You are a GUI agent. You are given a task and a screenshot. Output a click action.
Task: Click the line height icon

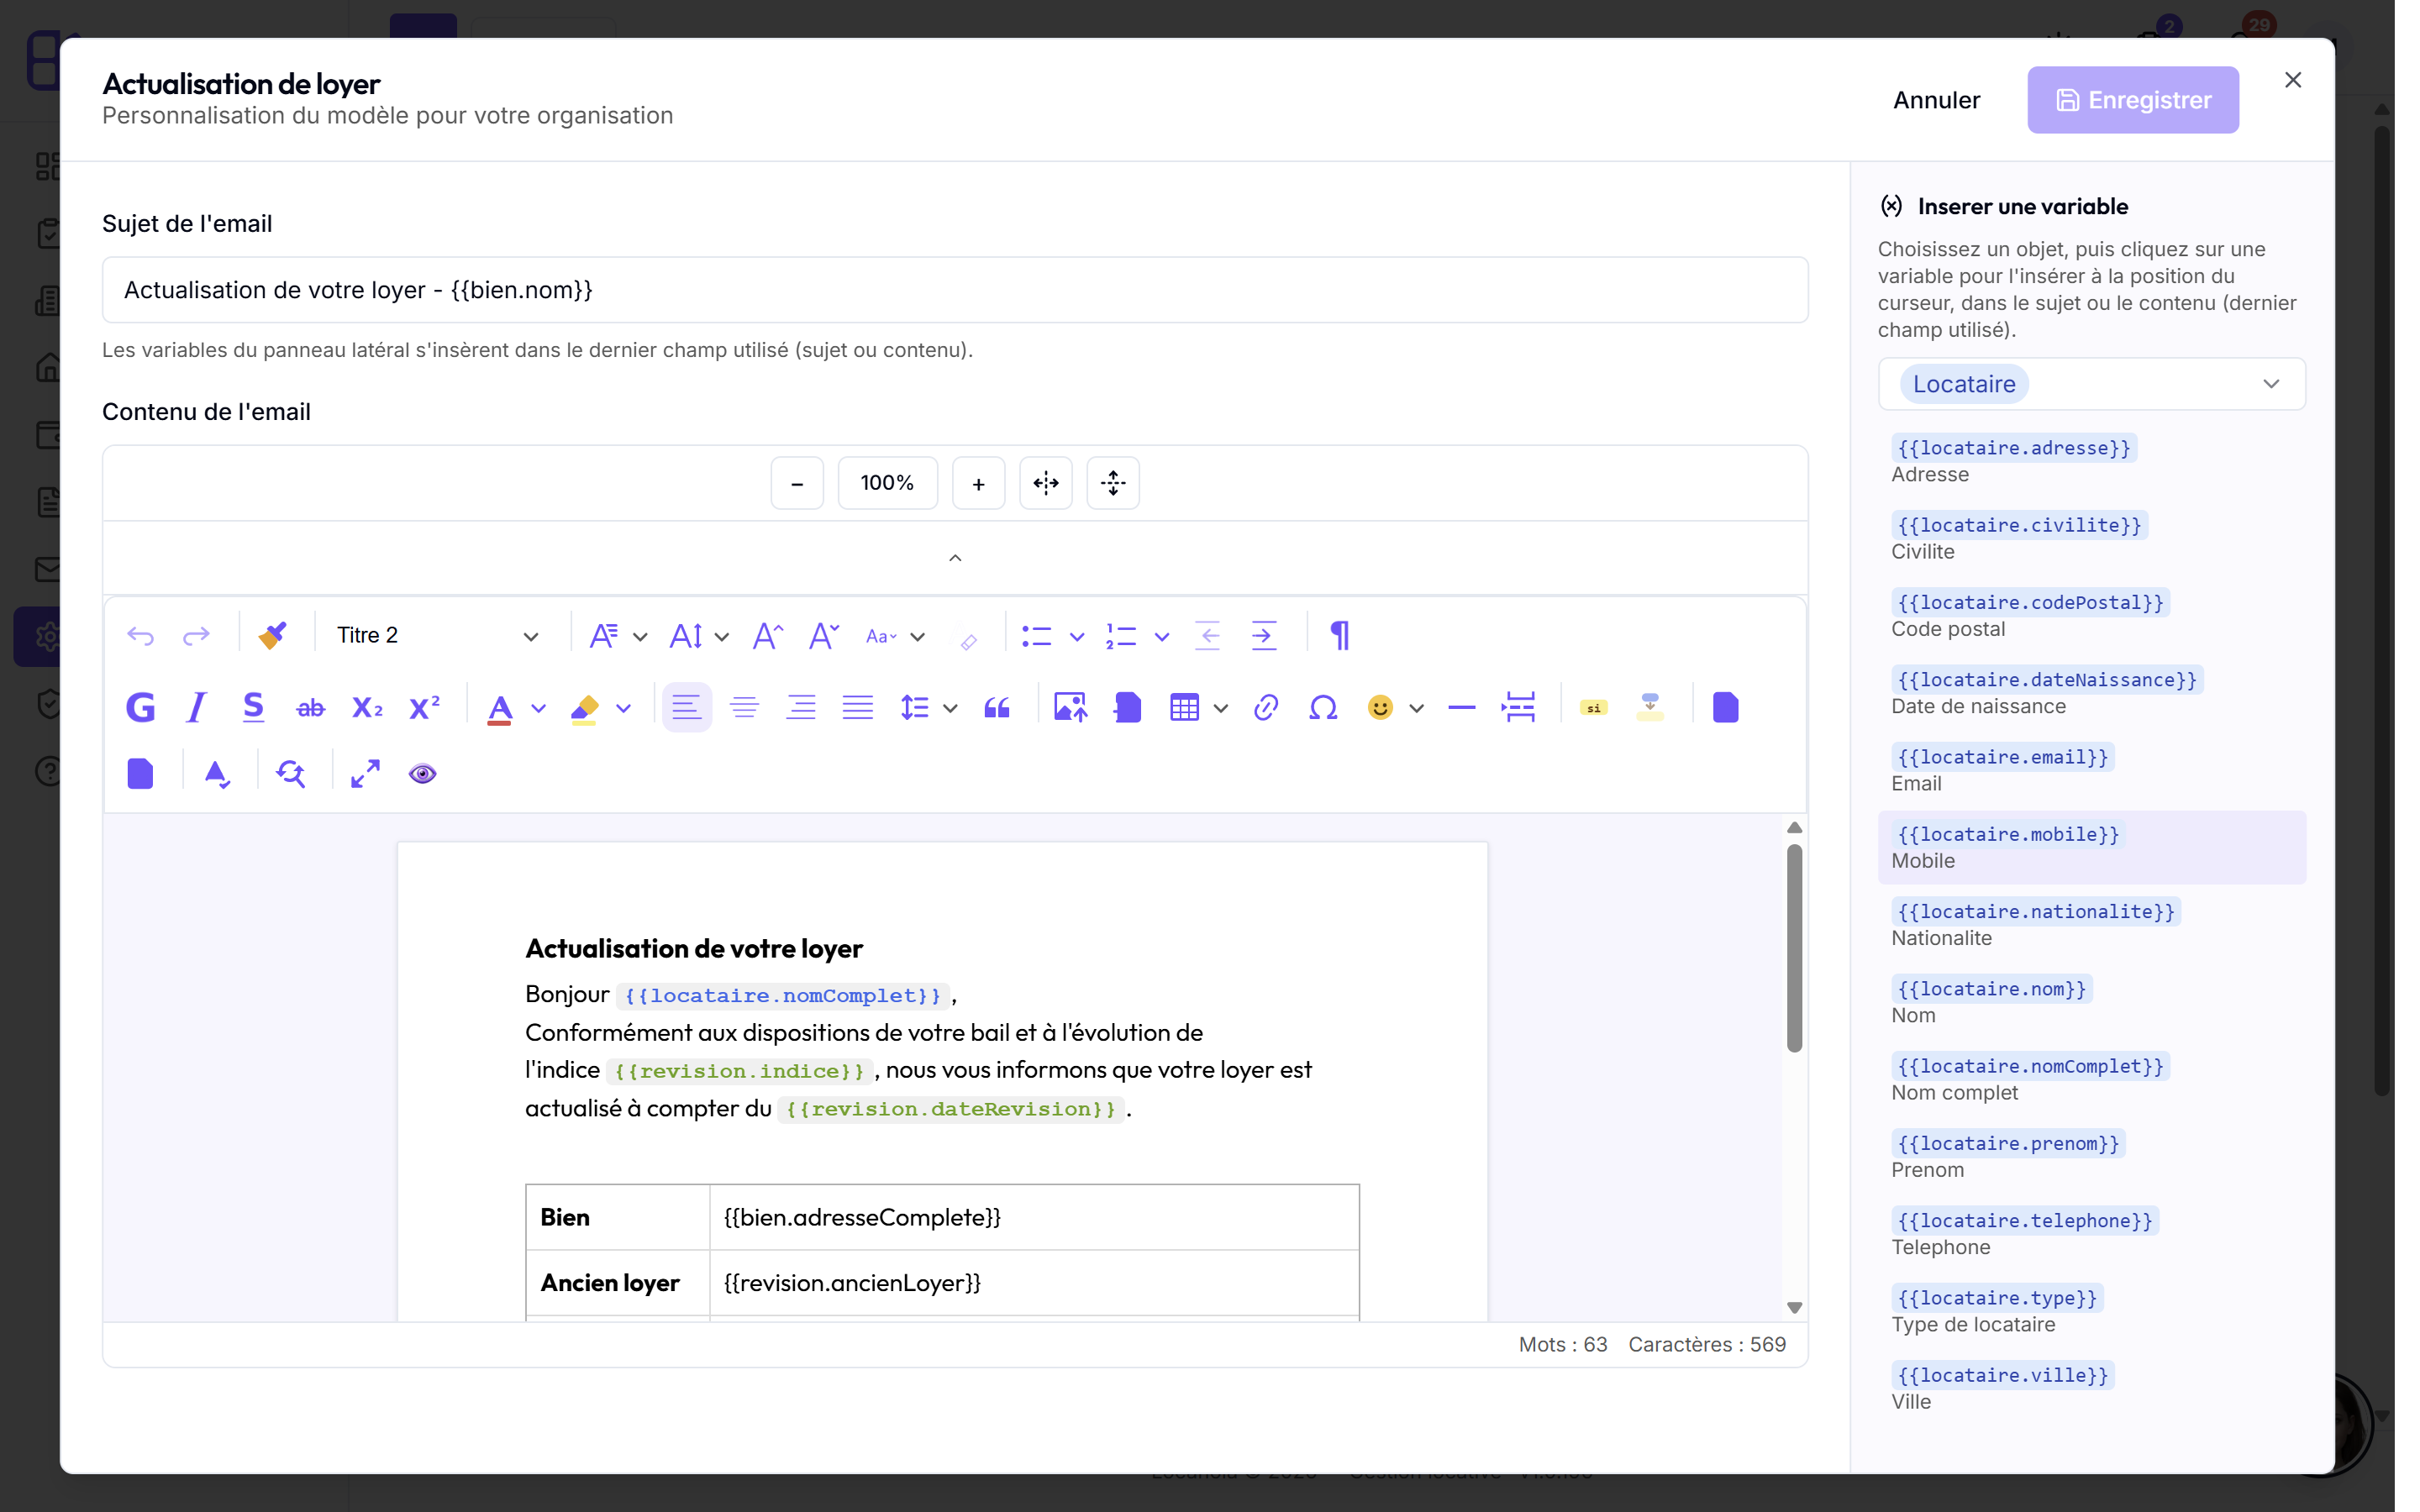pyautogui.click(x=915, y=708)
